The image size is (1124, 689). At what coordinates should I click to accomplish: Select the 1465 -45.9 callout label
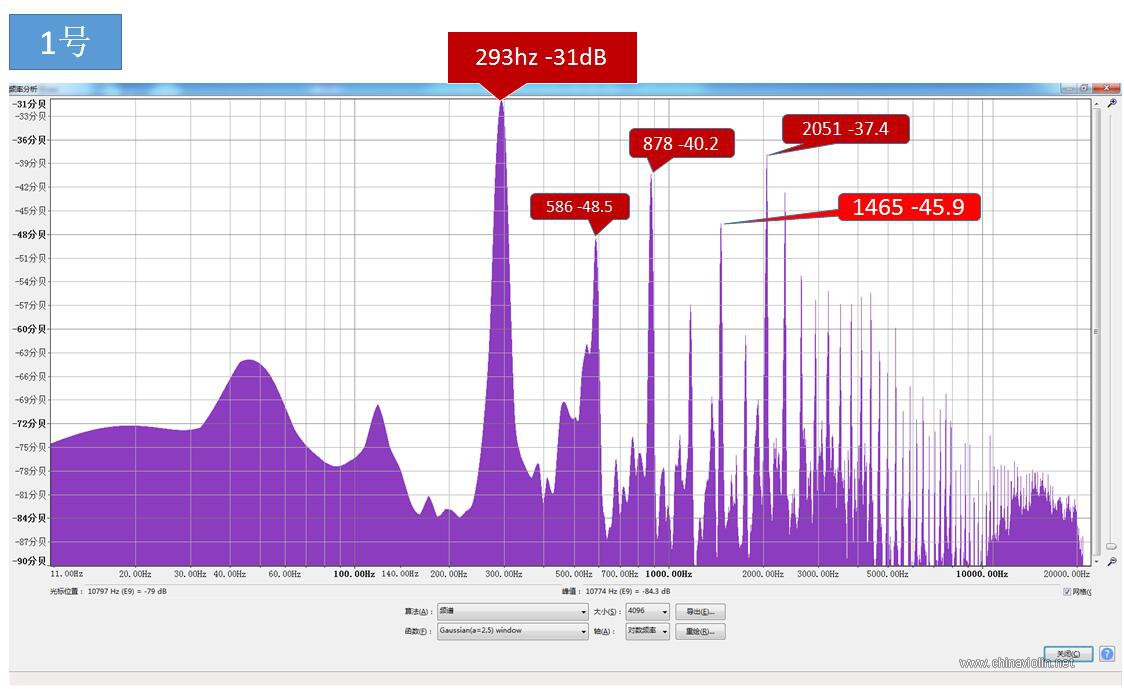point(908,207)
